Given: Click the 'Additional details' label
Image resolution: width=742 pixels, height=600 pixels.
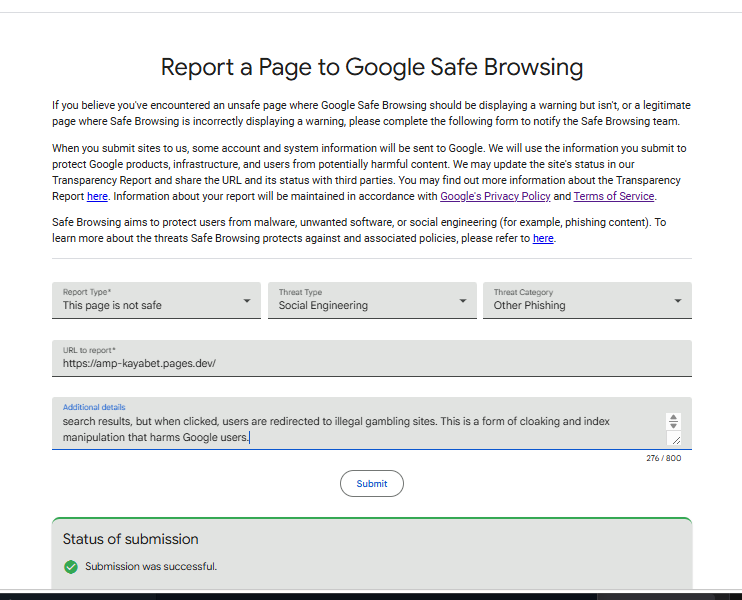Looking at the screenshot, I should click(94, 407).
